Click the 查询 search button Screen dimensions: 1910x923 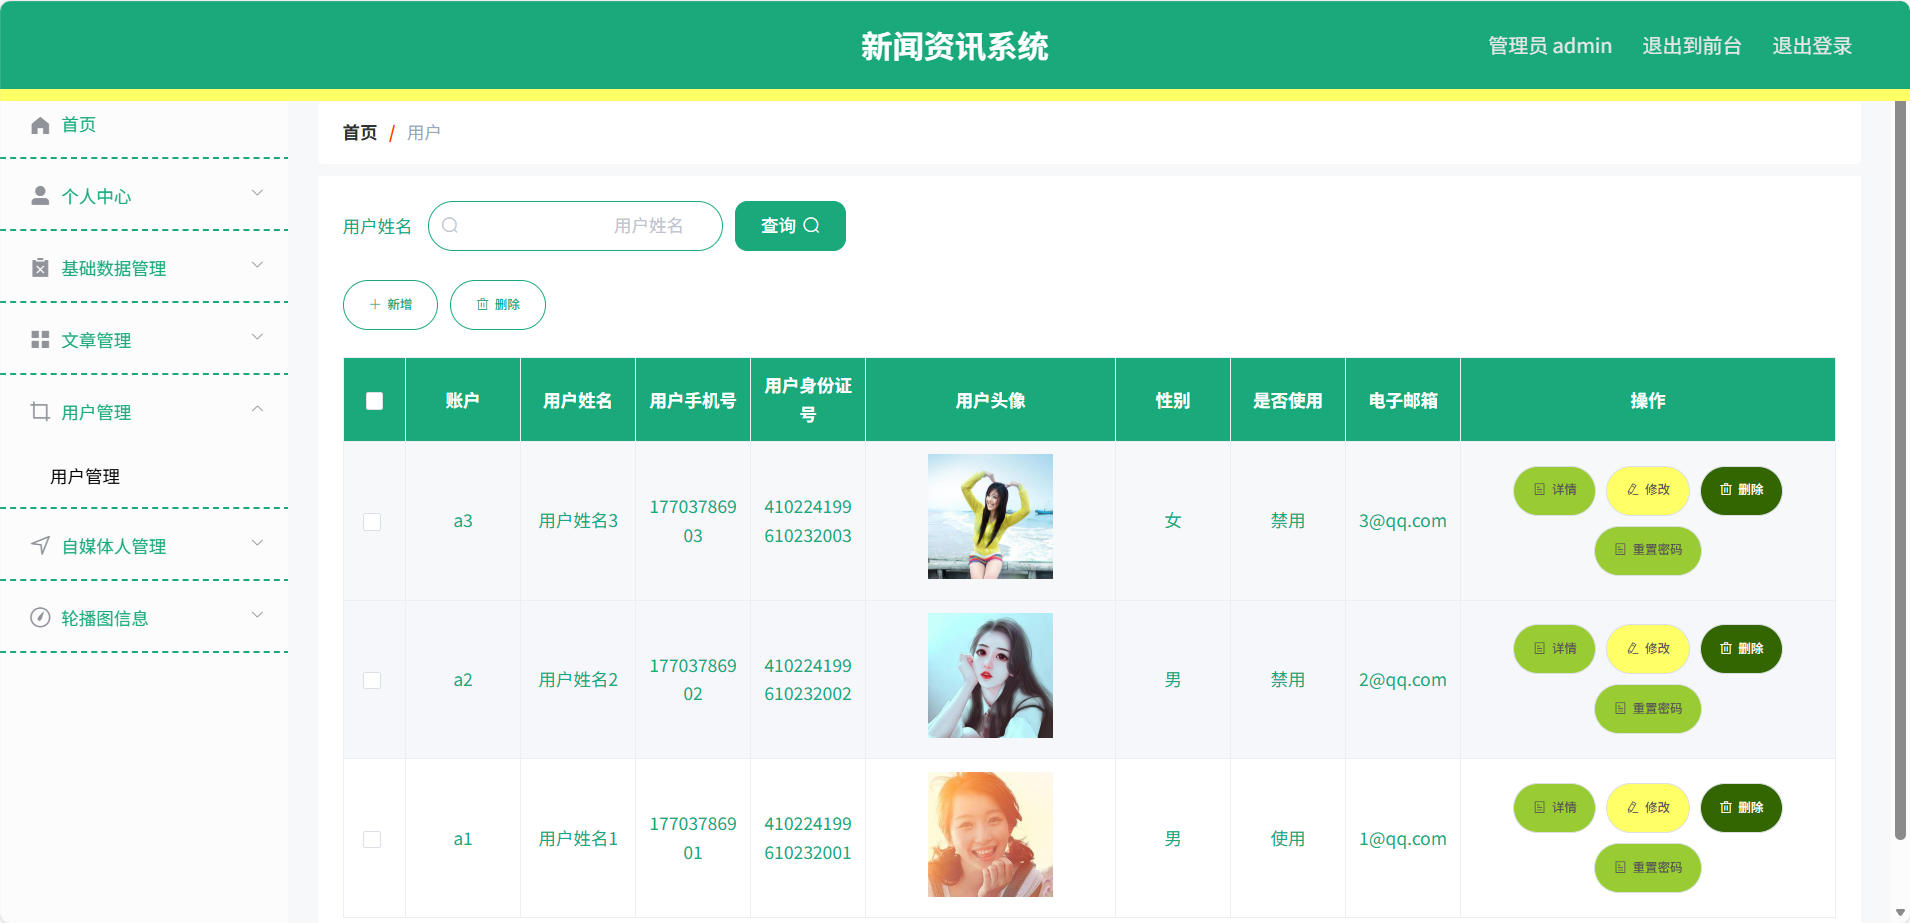(x=790, y=226)
